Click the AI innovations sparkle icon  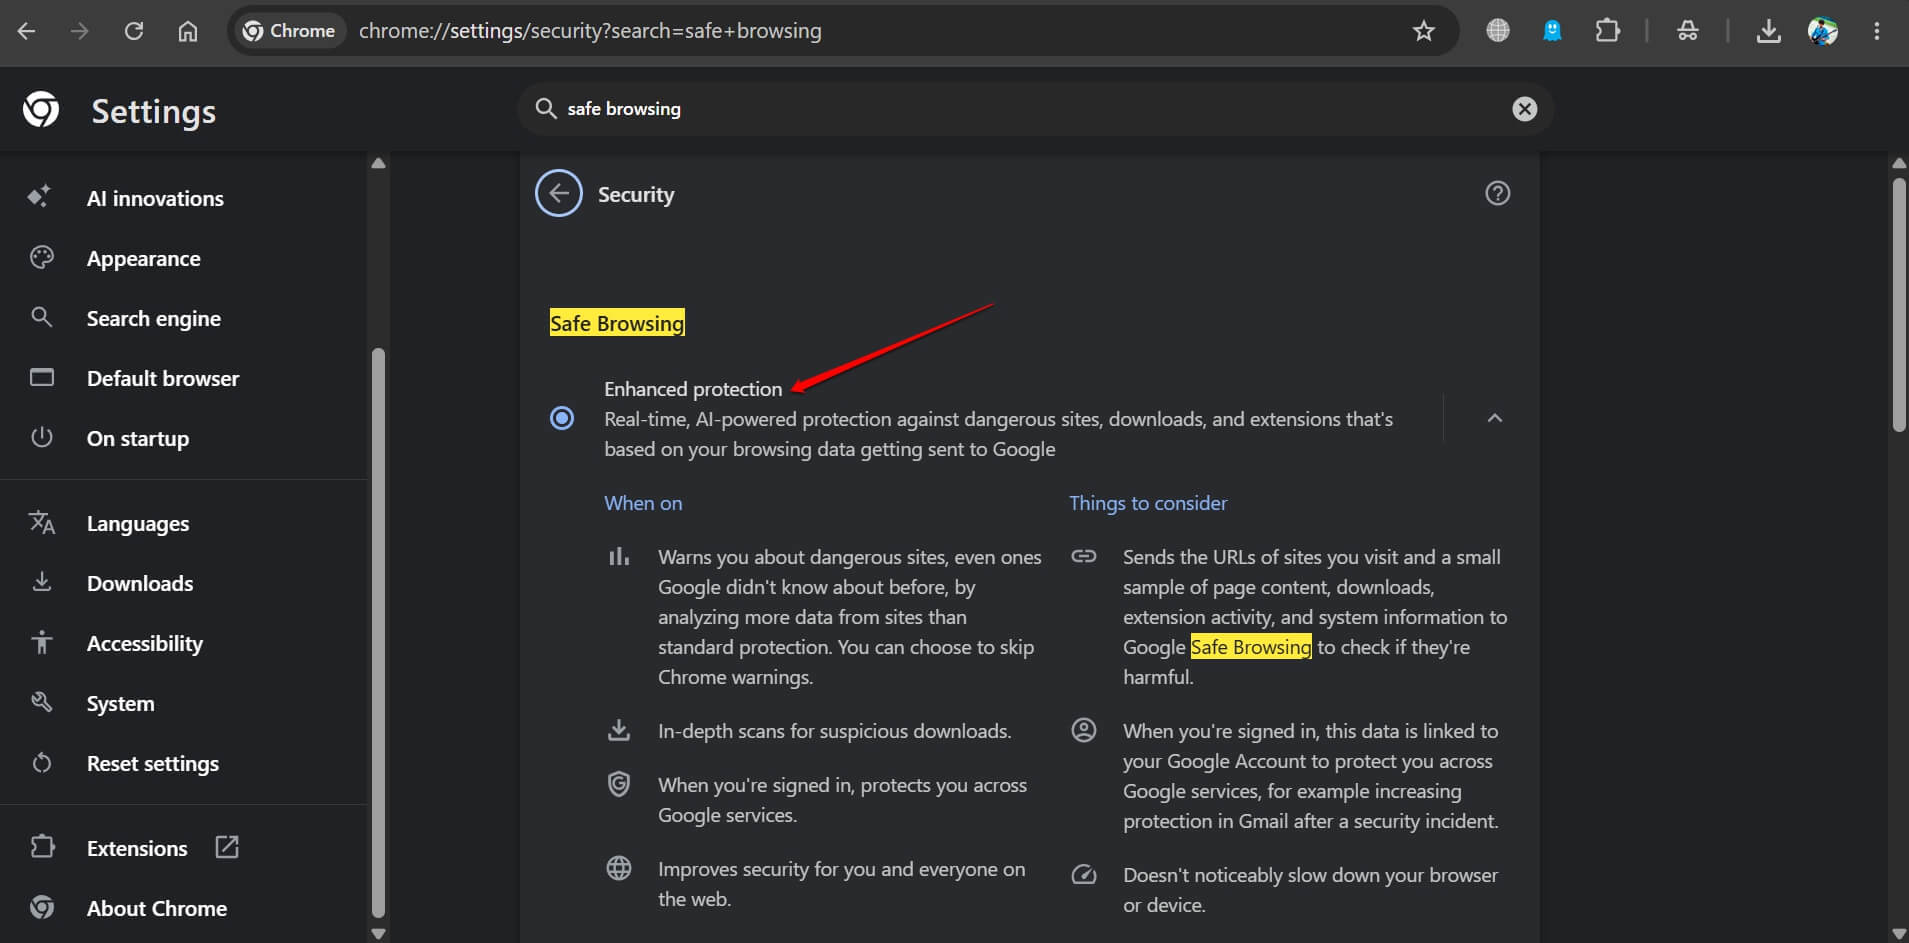(41, 196)
